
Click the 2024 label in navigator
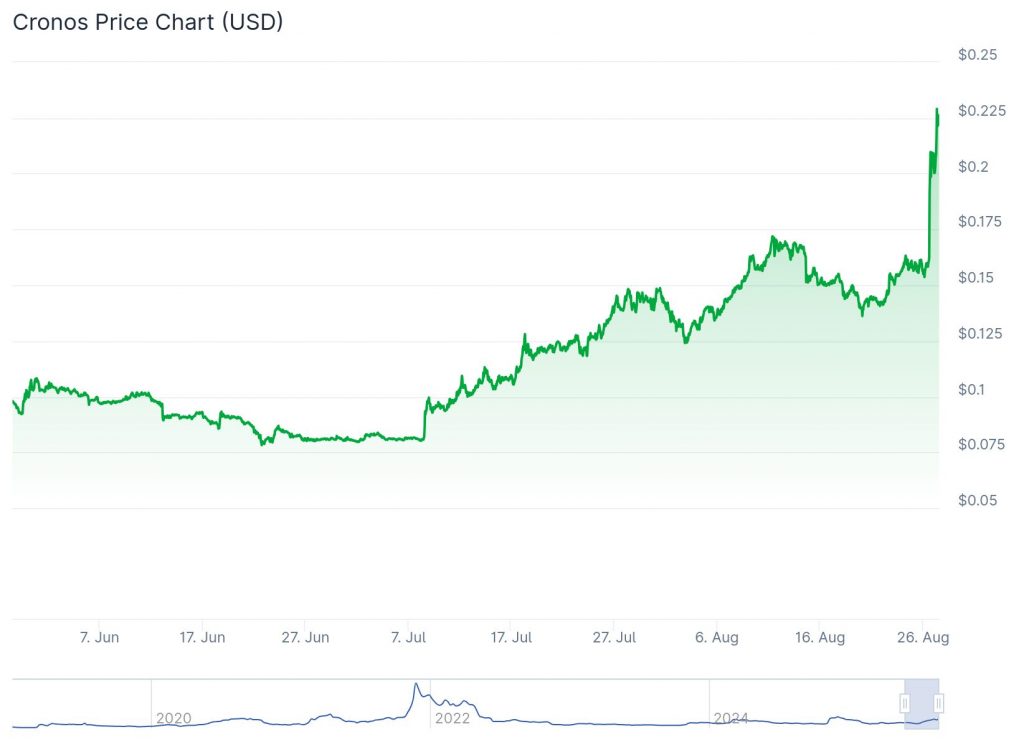click(731, 718)
